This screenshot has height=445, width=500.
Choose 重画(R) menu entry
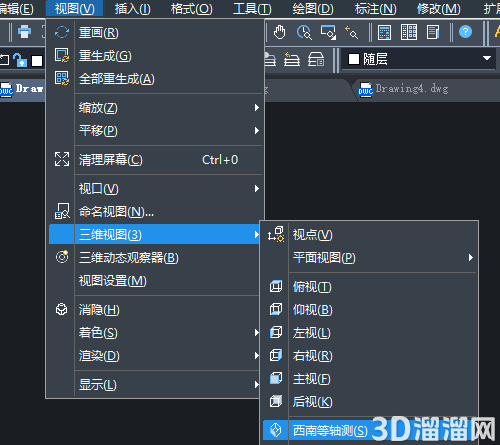[x=155, y=32]
